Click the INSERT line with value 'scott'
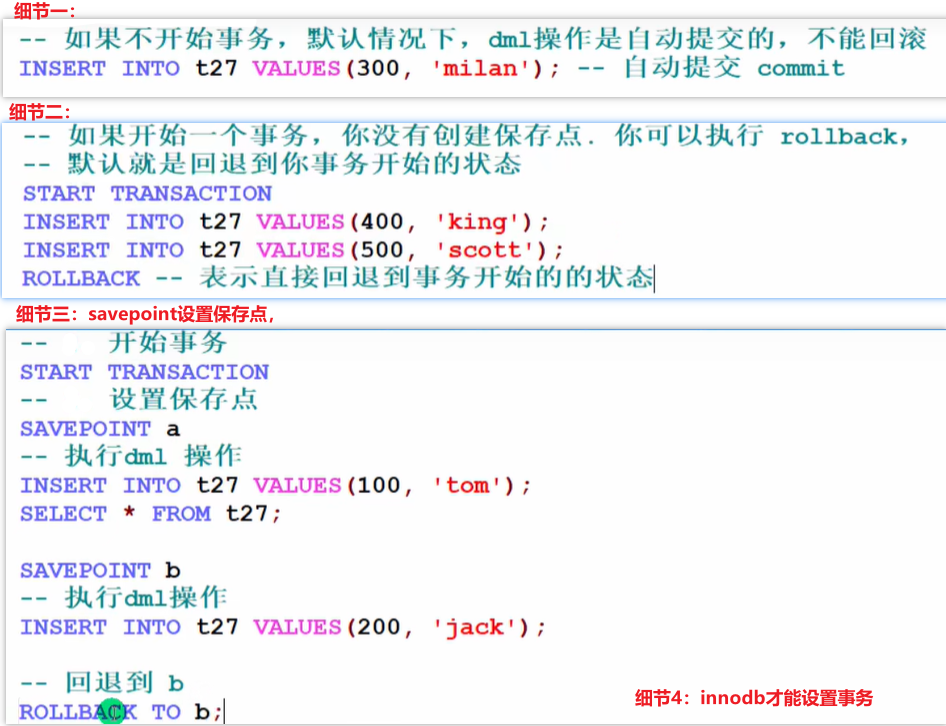 coord(293,250)
